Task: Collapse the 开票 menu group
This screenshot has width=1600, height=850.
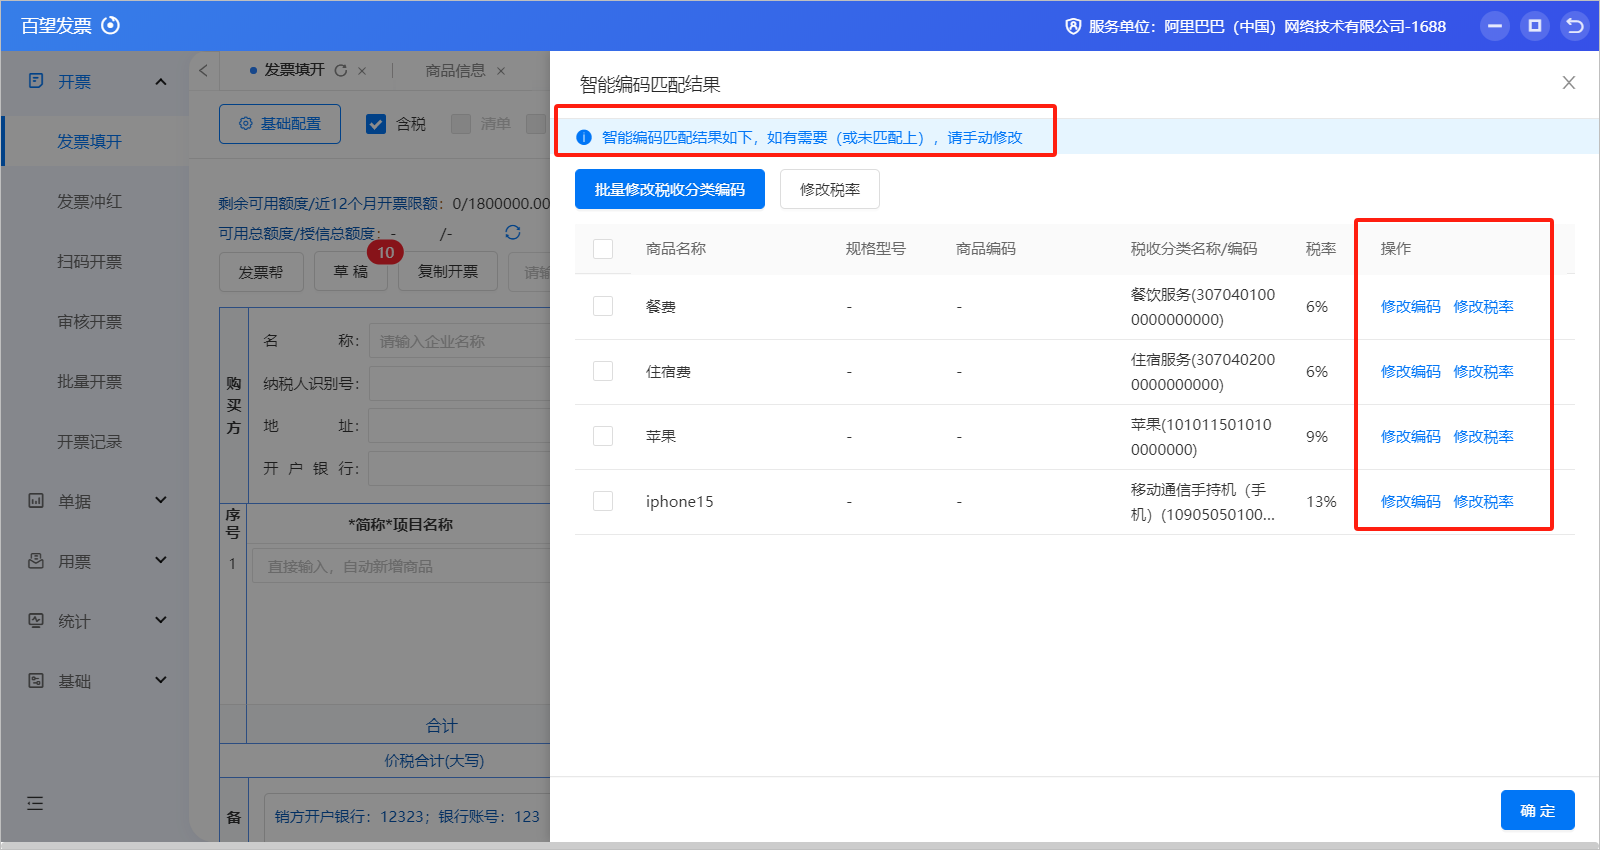Action: (x=161, y=81)
